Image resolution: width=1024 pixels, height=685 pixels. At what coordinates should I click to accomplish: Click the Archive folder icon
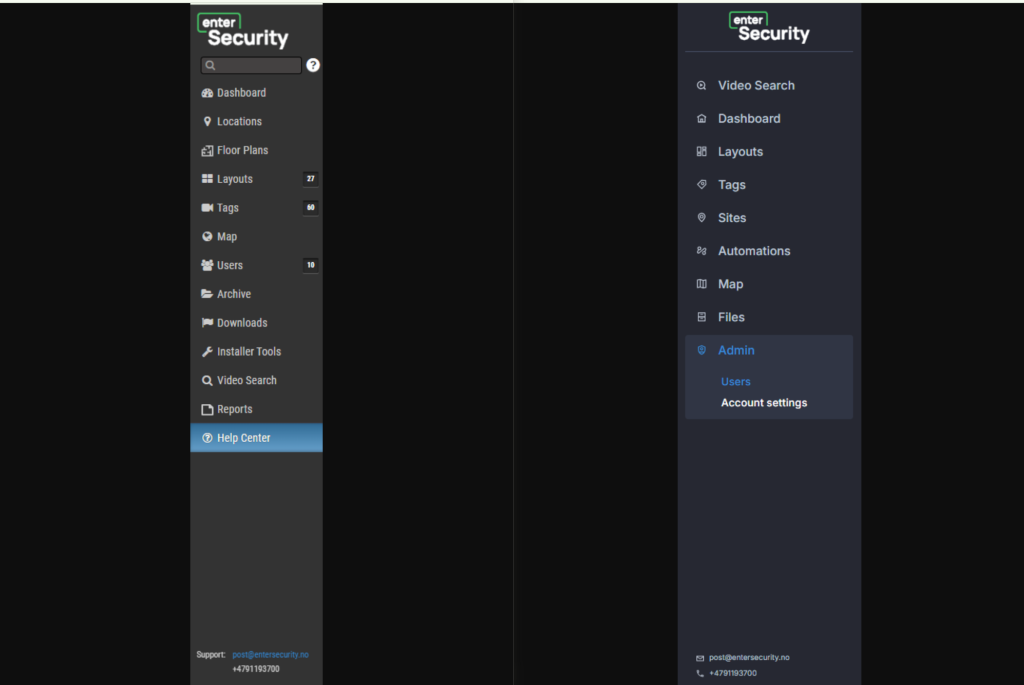pos(207,294)
